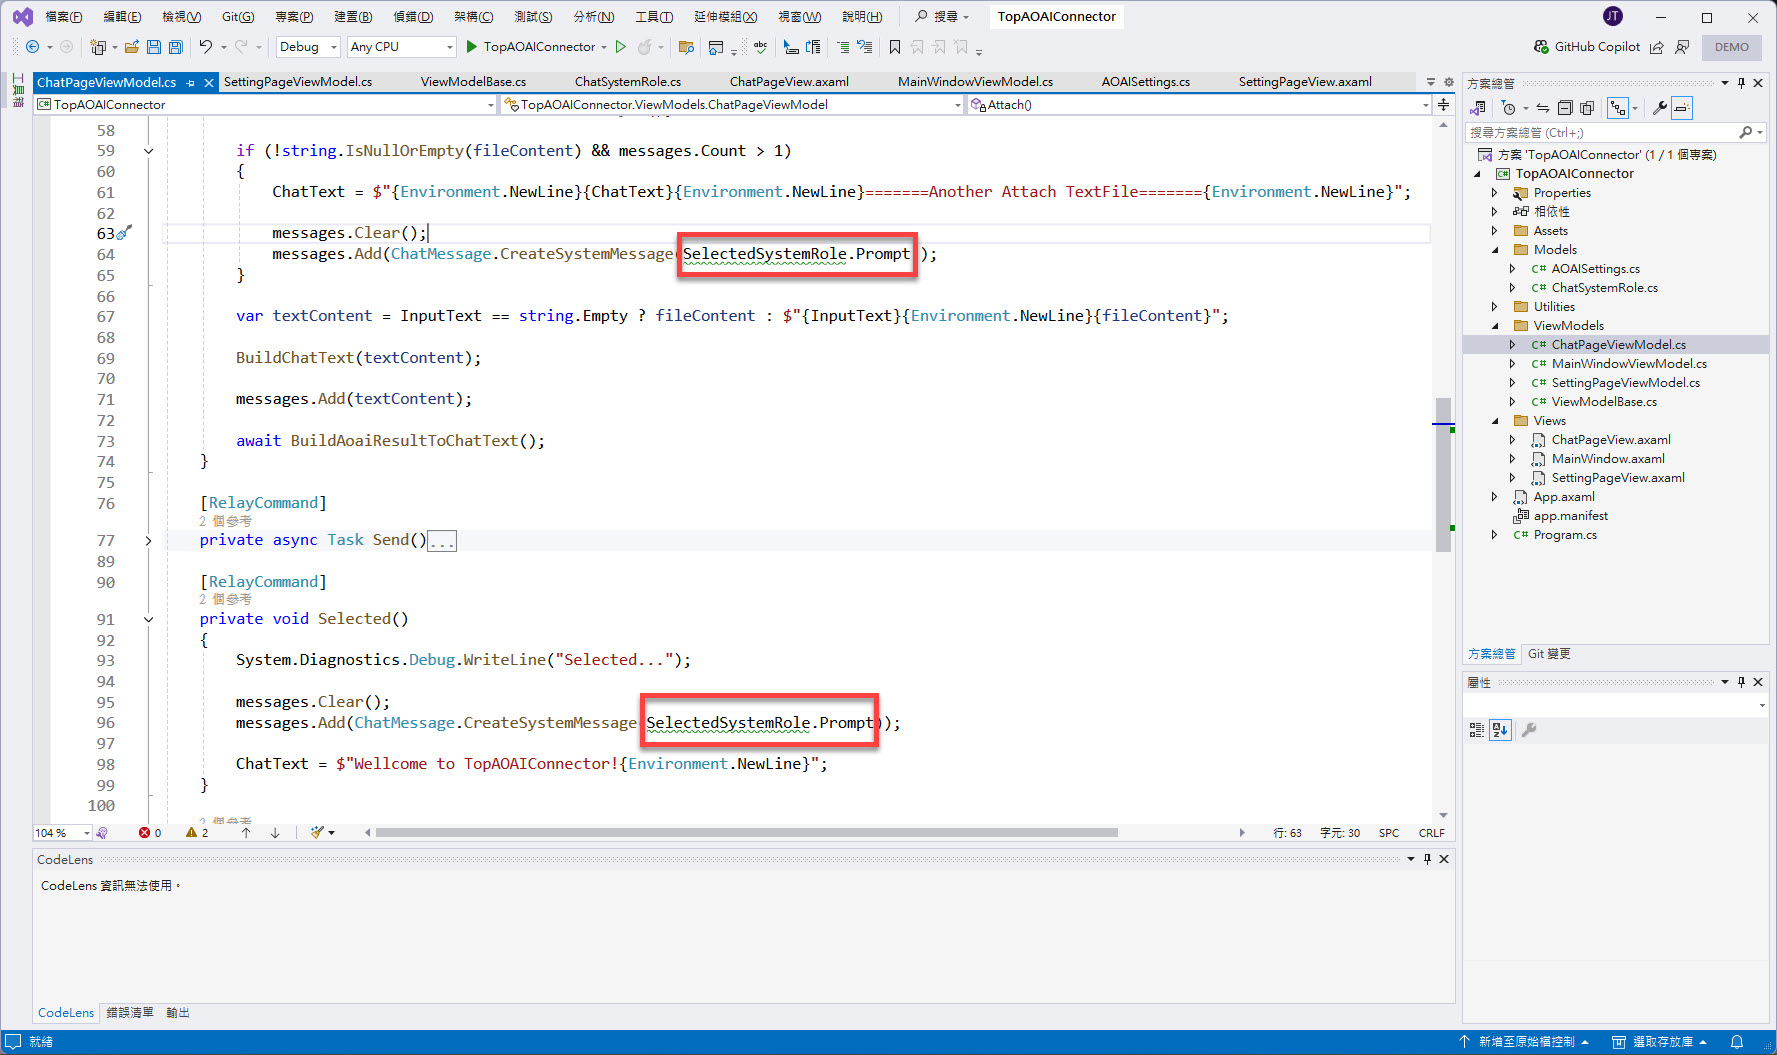Toggle the nested file view icon in Solution Explorer
The image size is (1777, 1055).
click(1618, 108)
